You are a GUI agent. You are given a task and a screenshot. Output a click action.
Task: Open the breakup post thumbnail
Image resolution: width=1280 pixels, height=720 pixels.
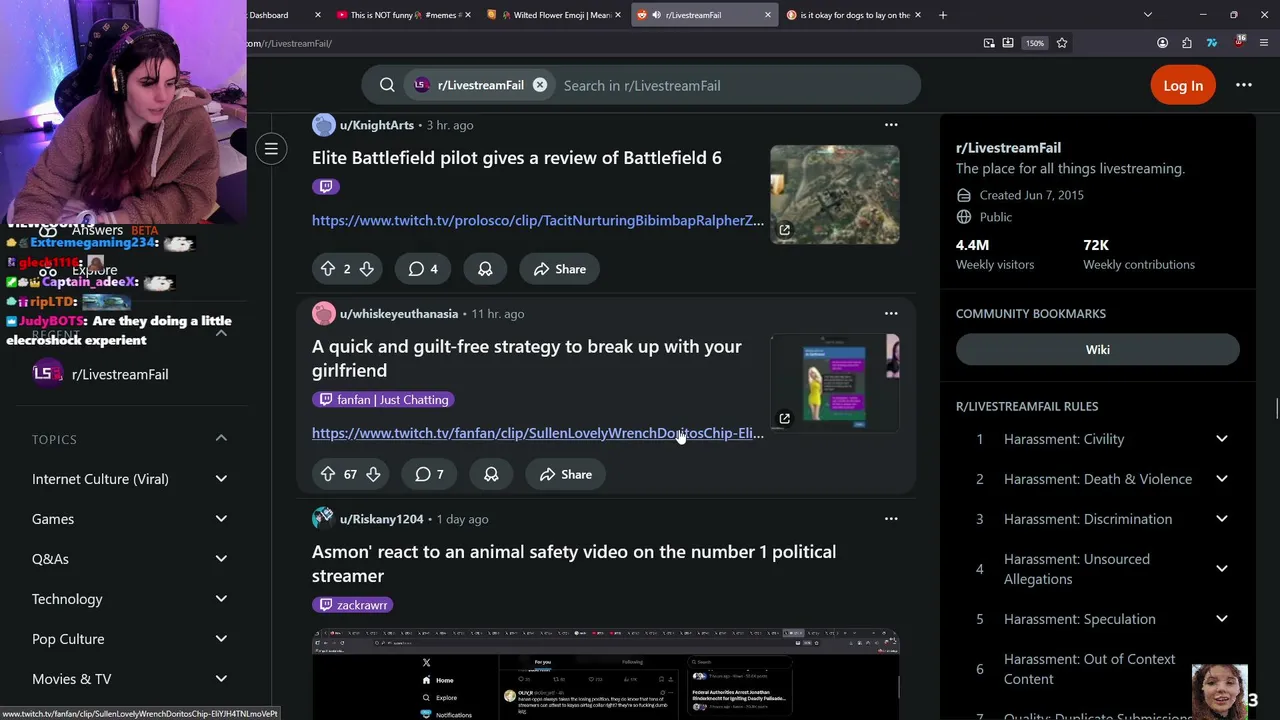pos(835,384)
